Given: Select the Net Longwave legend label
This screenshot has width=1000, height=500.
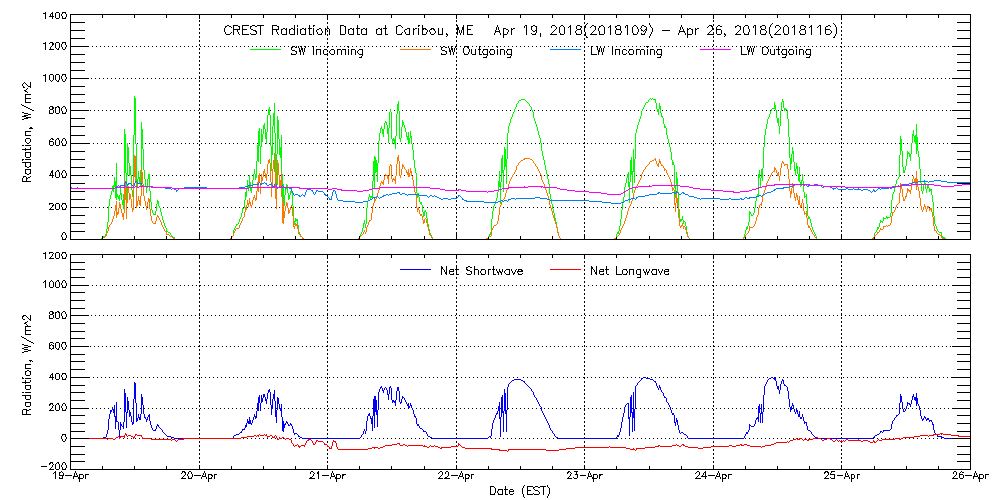Looking at the screenshot, I should click(631, 271).
